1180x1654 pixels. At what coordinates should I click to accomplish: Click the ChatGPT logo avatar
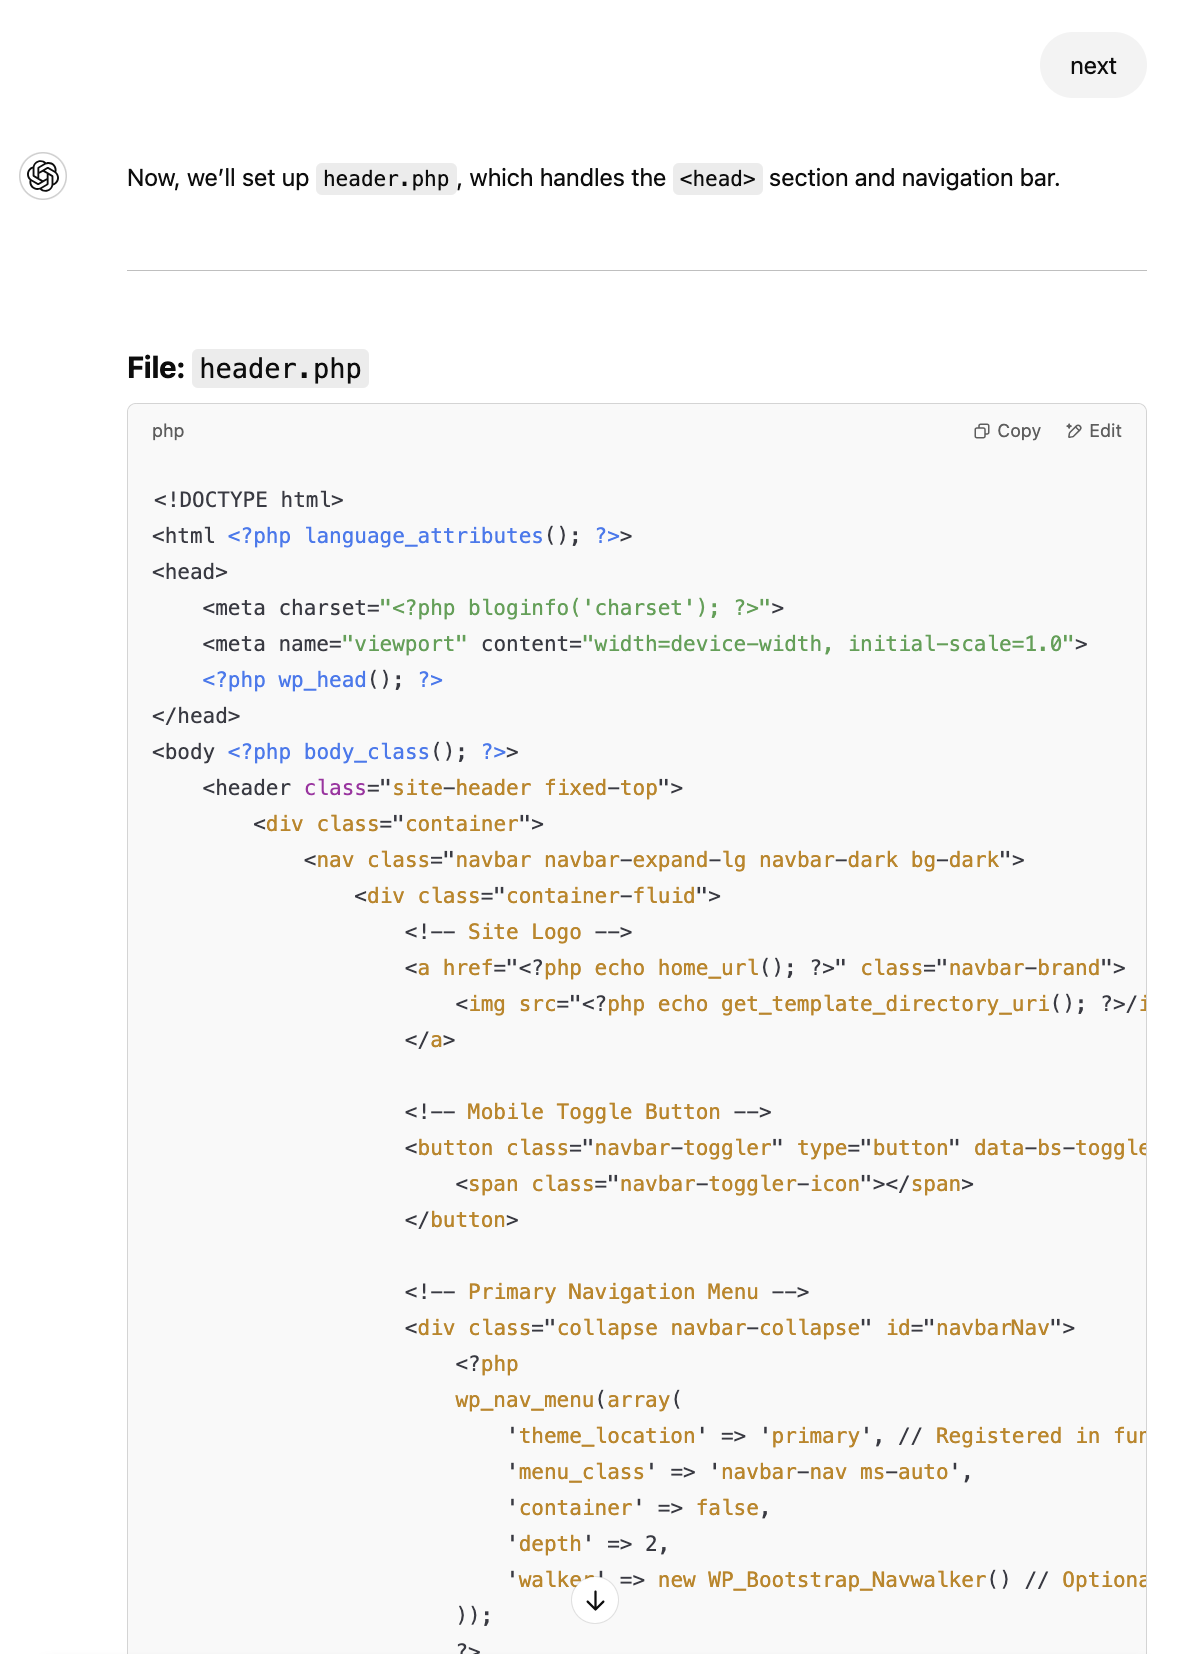click(x=43, y=177)
